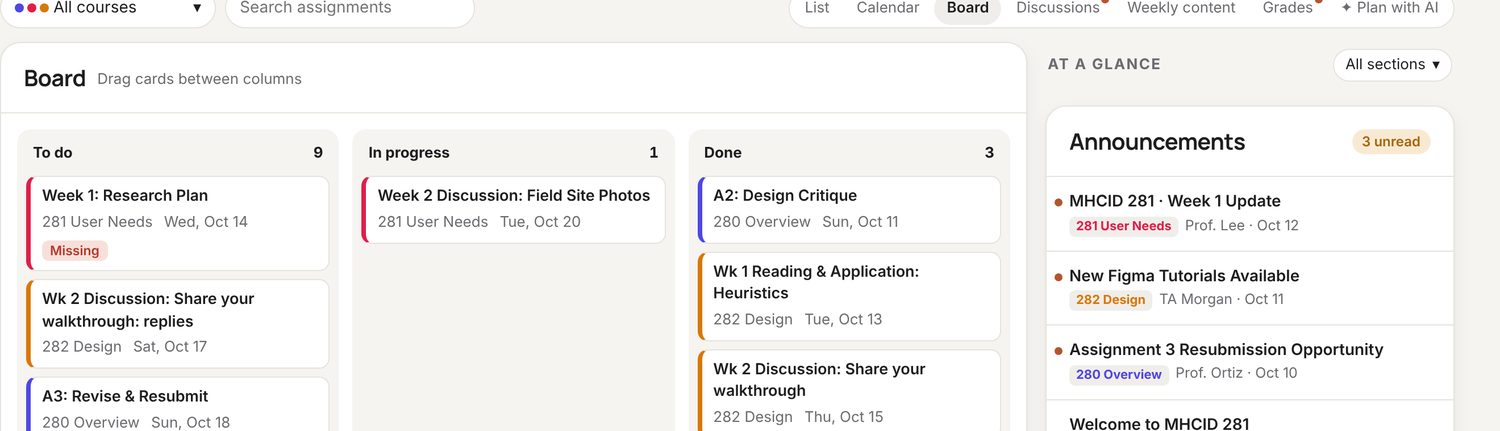
Task: Switch to the List view tab
Action: tap(817, 8)
